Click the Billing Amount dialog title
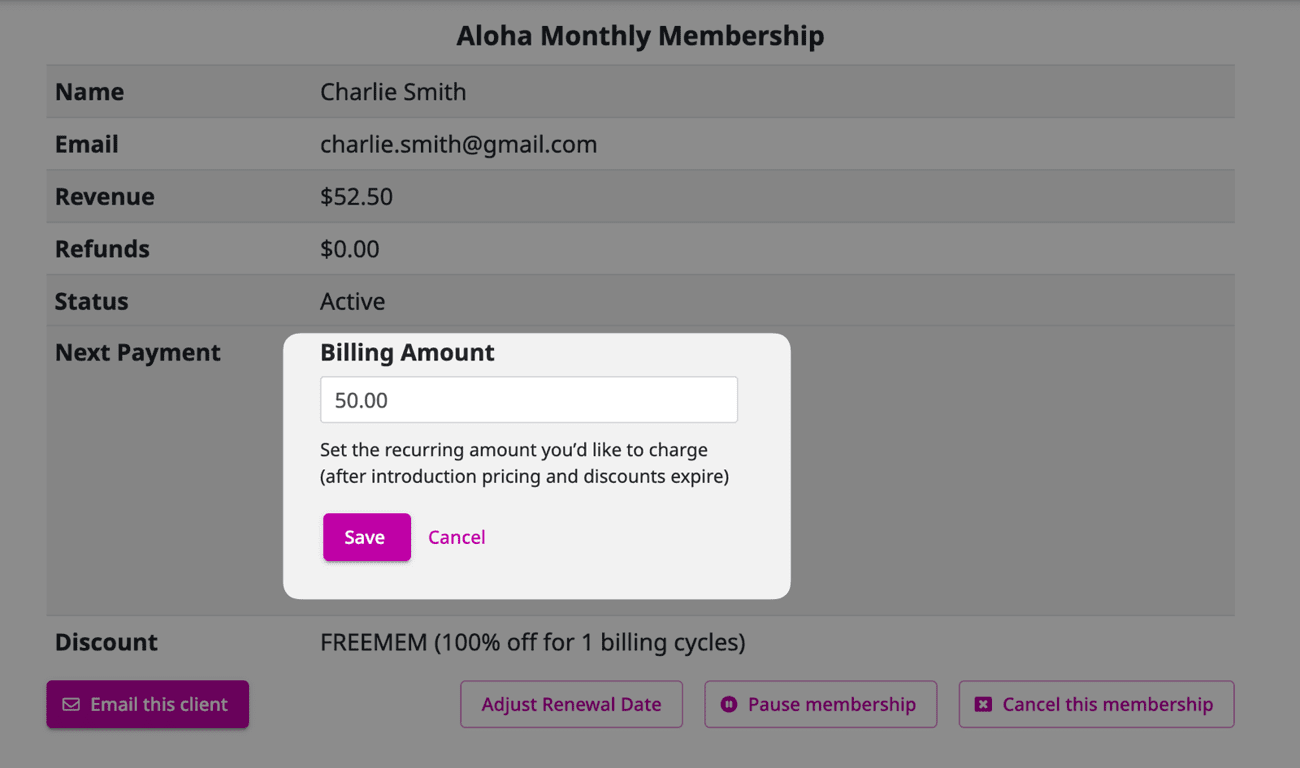 click(407, 353)
